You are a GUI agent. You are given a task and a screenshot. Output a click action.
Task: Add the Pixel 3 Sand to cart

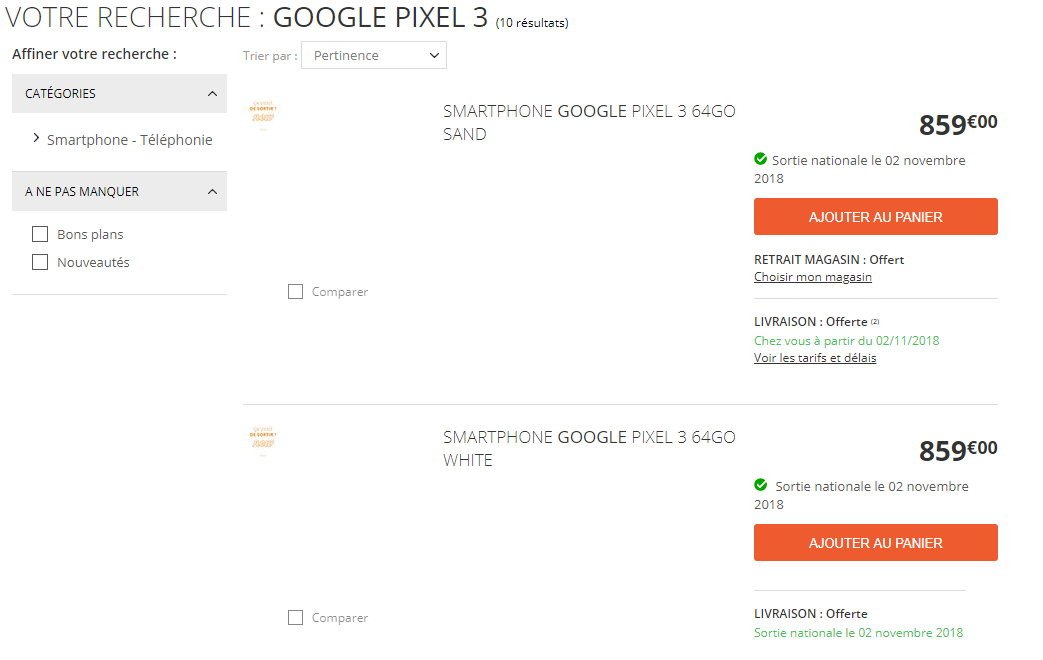875,217
